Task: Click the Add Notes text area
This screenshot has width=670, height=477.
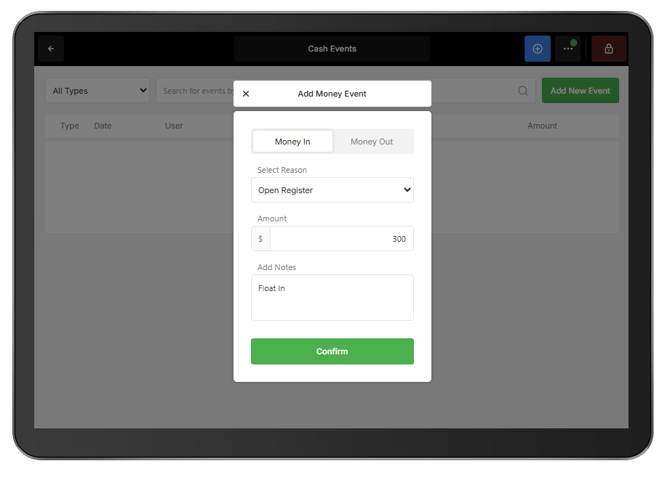Action: (332, 297)
